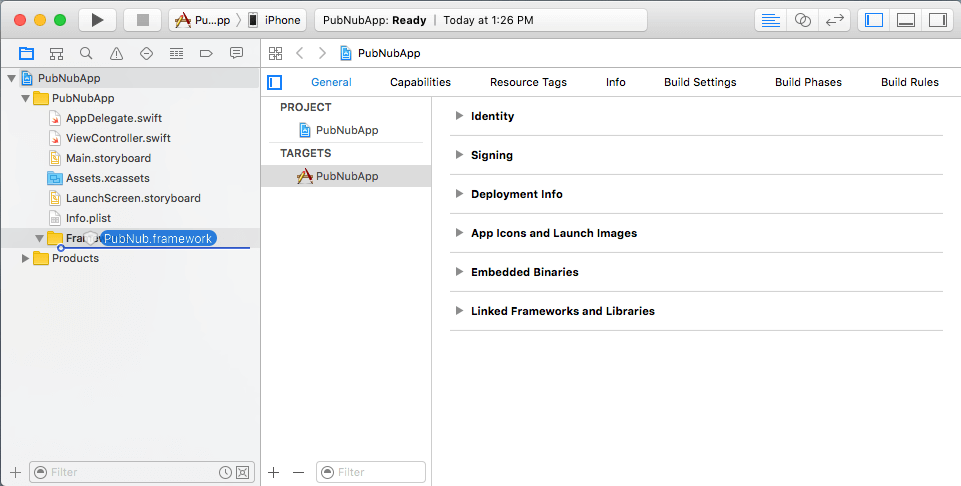Image resolution: width=961 pixels, height=486 pixels.
Task: Open the issue navigator warning icon
Action: (116, 53)
